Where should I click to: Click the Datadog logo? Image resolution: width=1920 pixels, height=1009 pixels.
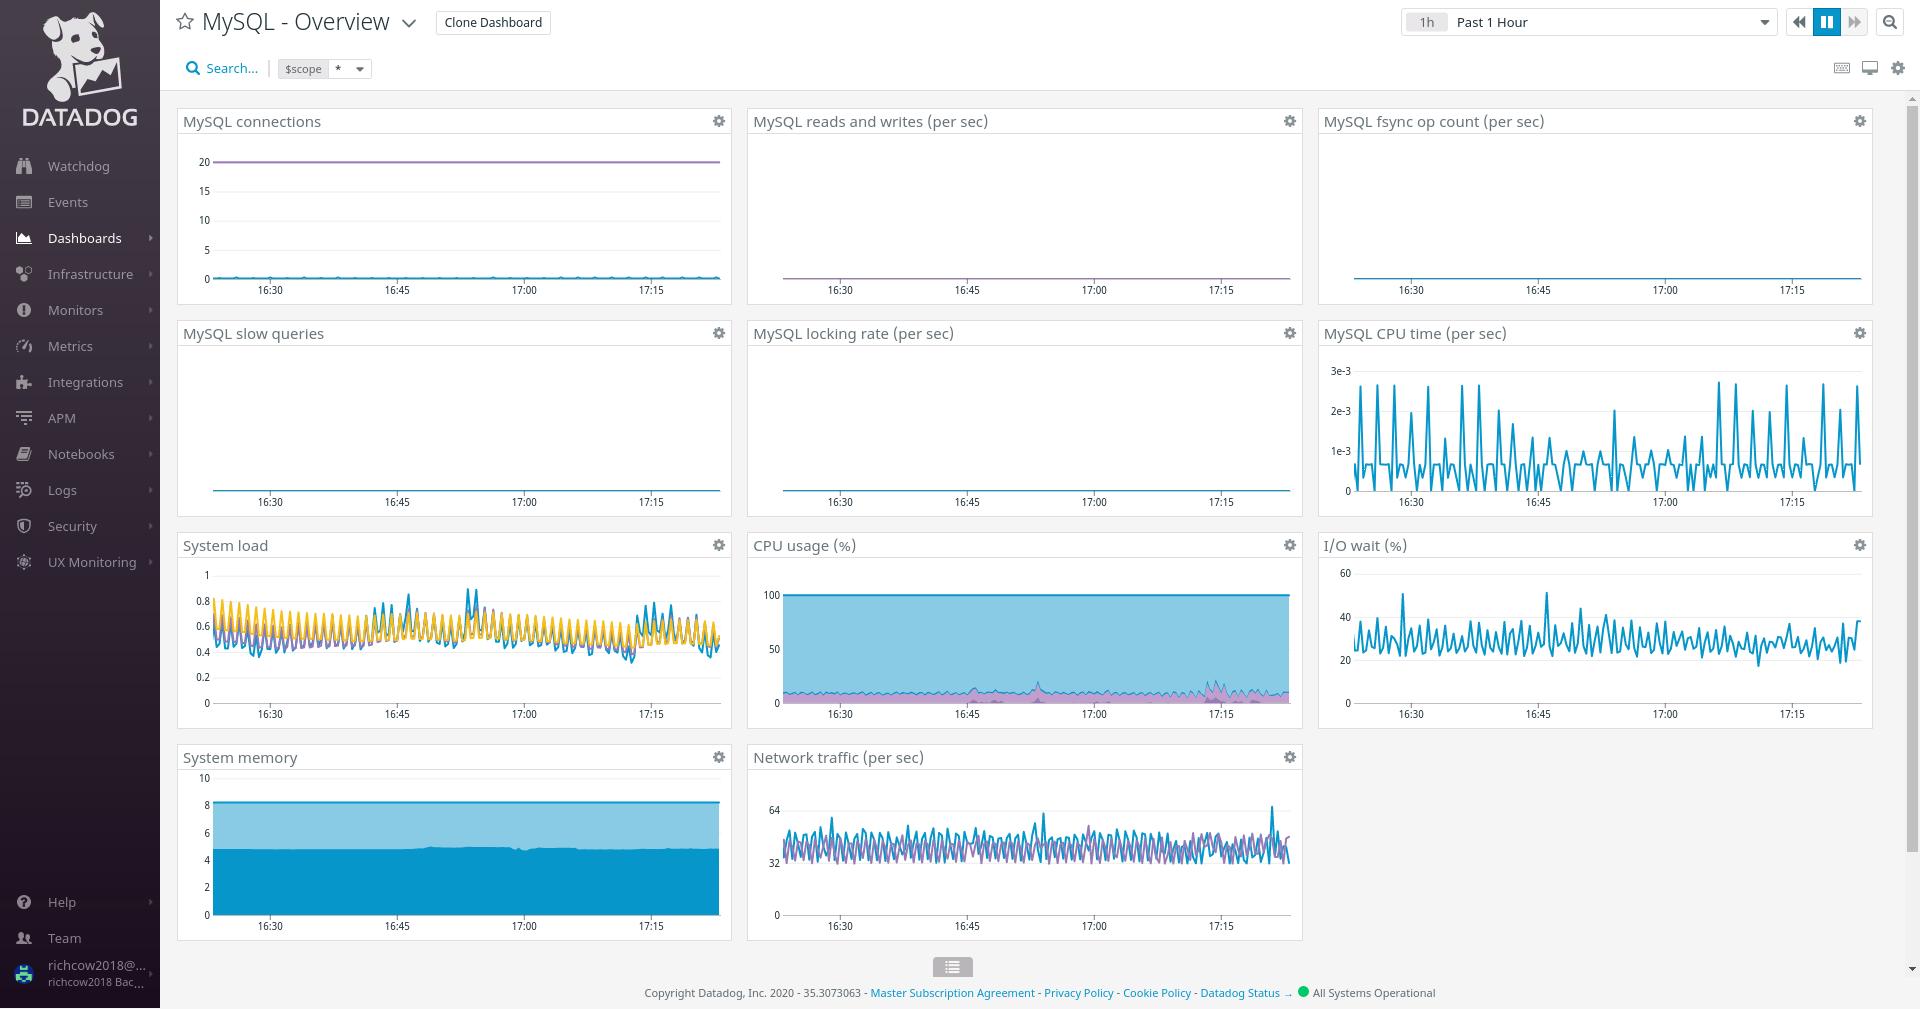point(80,70)
